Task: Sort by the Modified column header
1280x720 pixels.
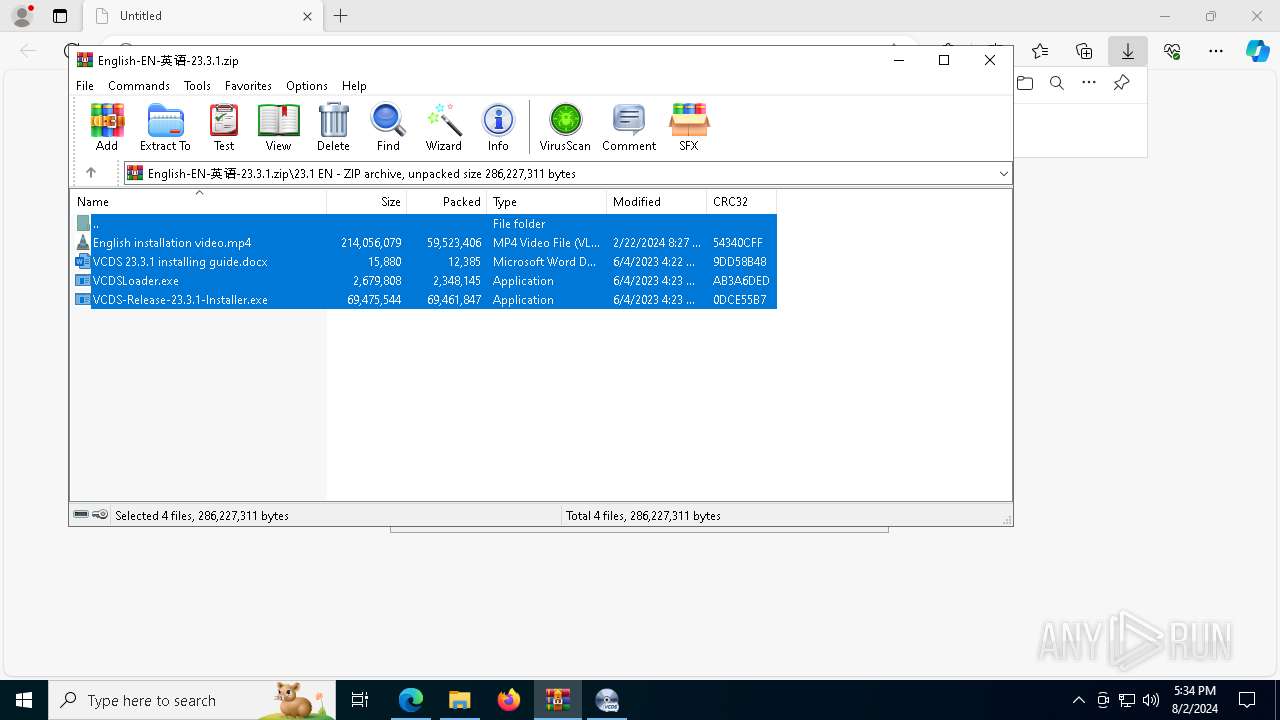Action: click(x=657, y=201)
